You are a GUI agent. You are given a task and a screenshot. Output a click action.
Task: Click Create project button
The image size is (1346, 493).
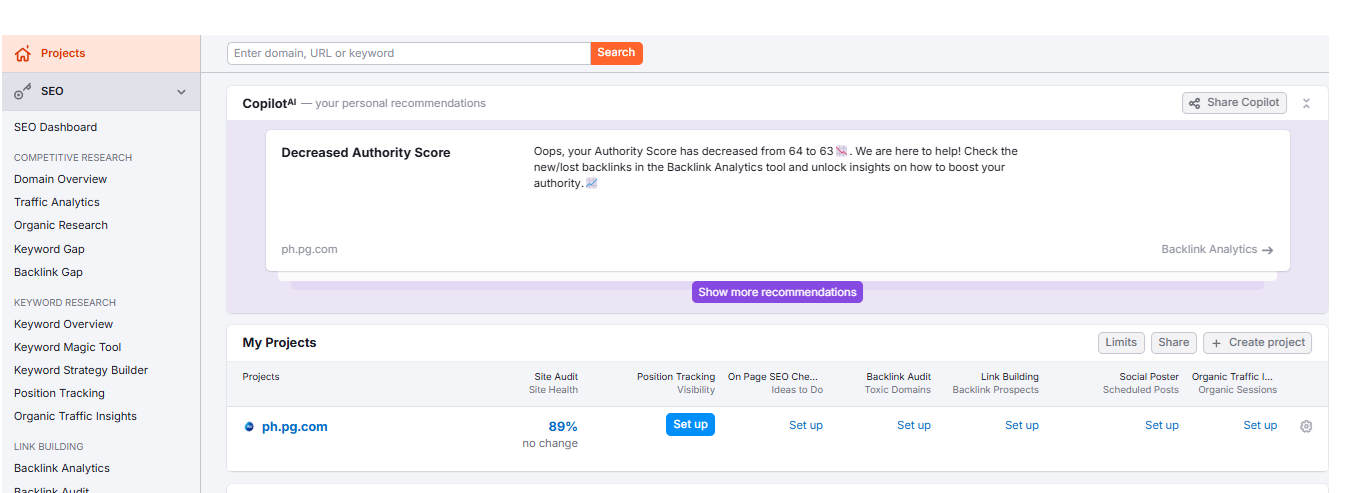(1257, 343)
